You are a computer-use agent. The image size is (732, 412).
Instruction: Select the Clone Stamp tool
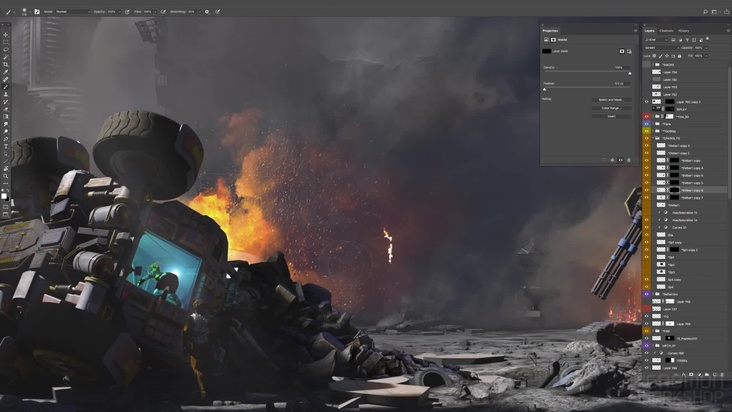tap(6, 94)
